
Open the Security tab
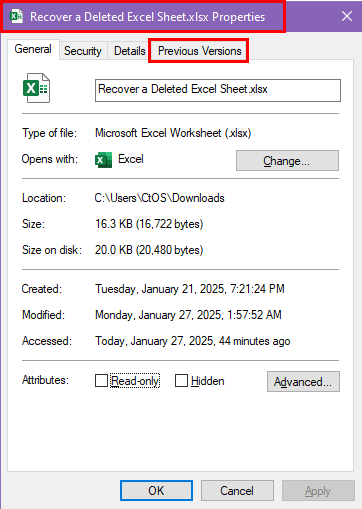[83, 51]
